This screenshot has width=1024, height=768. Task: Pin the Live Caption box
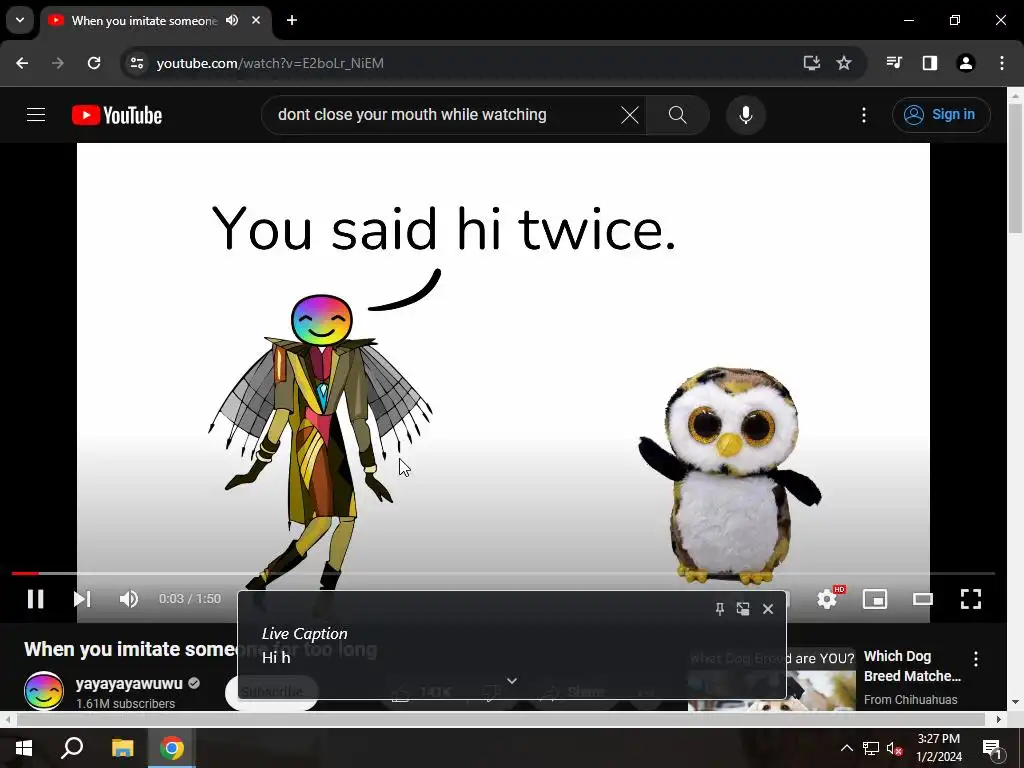point(720,609)
